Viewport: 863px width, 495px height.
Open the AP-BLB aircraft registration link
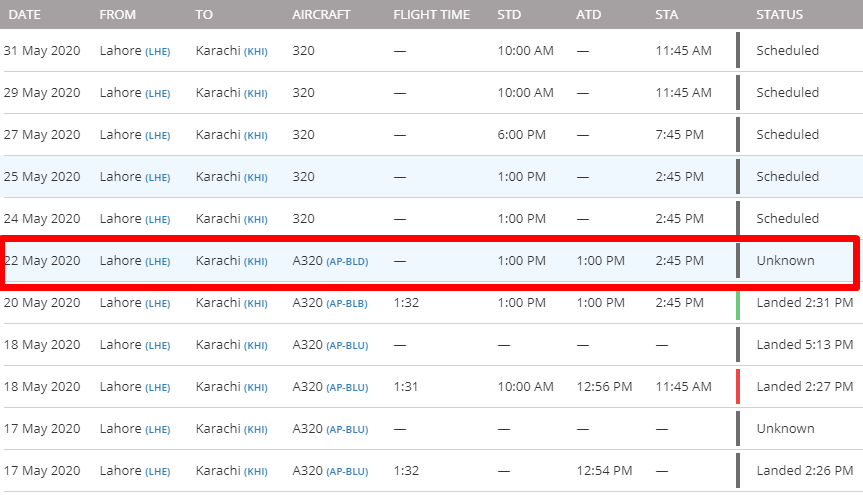point(347,304)
